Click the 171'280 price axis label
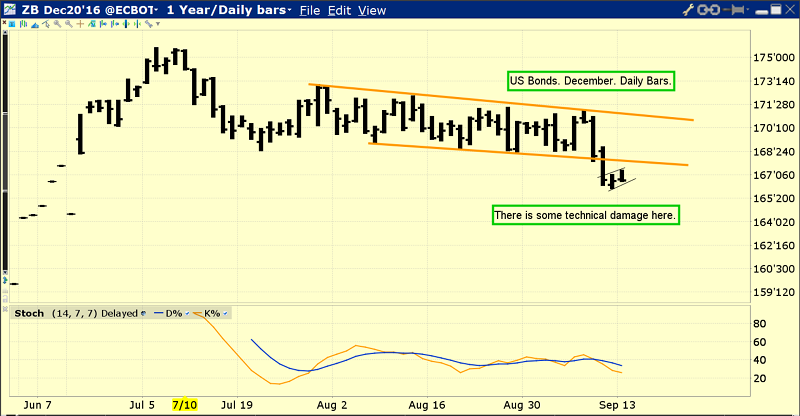Image resolution: width=800 pixels, height=416 pixels. coord(773,105)
